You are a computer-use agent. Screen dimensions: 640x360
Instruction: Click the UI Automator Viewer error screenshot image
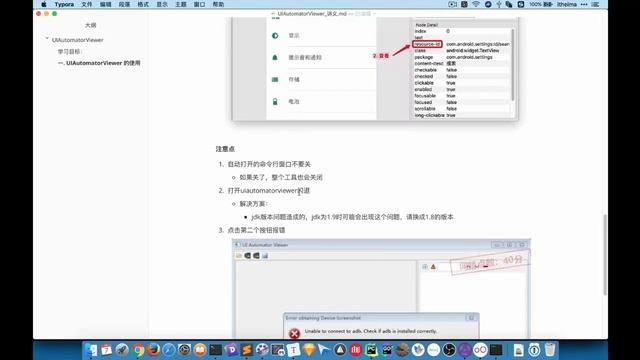(x=381, y=289)
